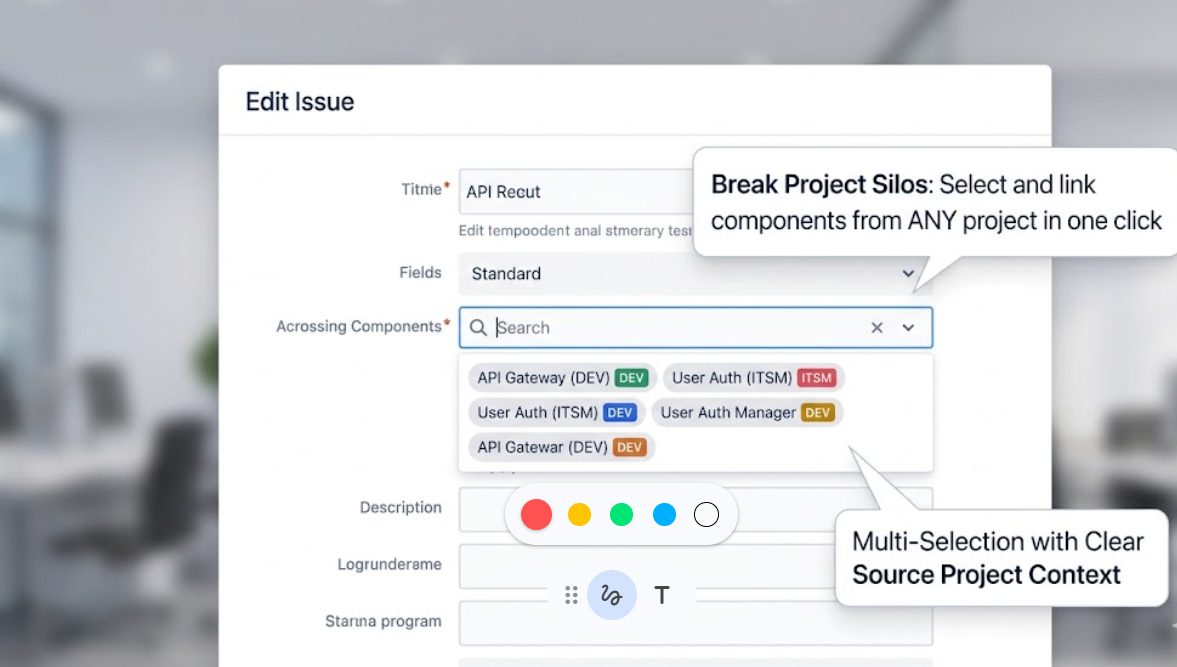Click the magnifier search icon
The width and height of the screenshot is (1177, 667).
coord(478,327)
